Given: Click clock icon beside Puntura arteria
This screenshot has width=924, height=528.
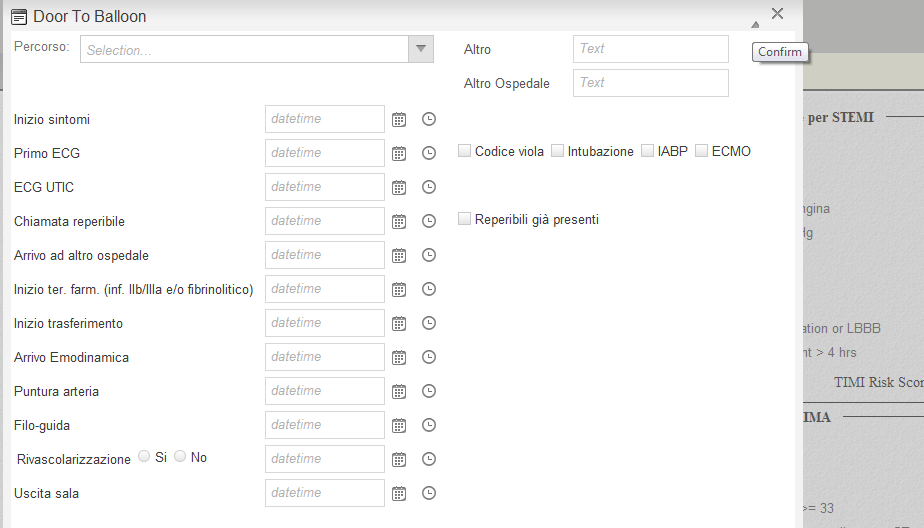Looking at the screenshot, I should click(x=429, y=391).
